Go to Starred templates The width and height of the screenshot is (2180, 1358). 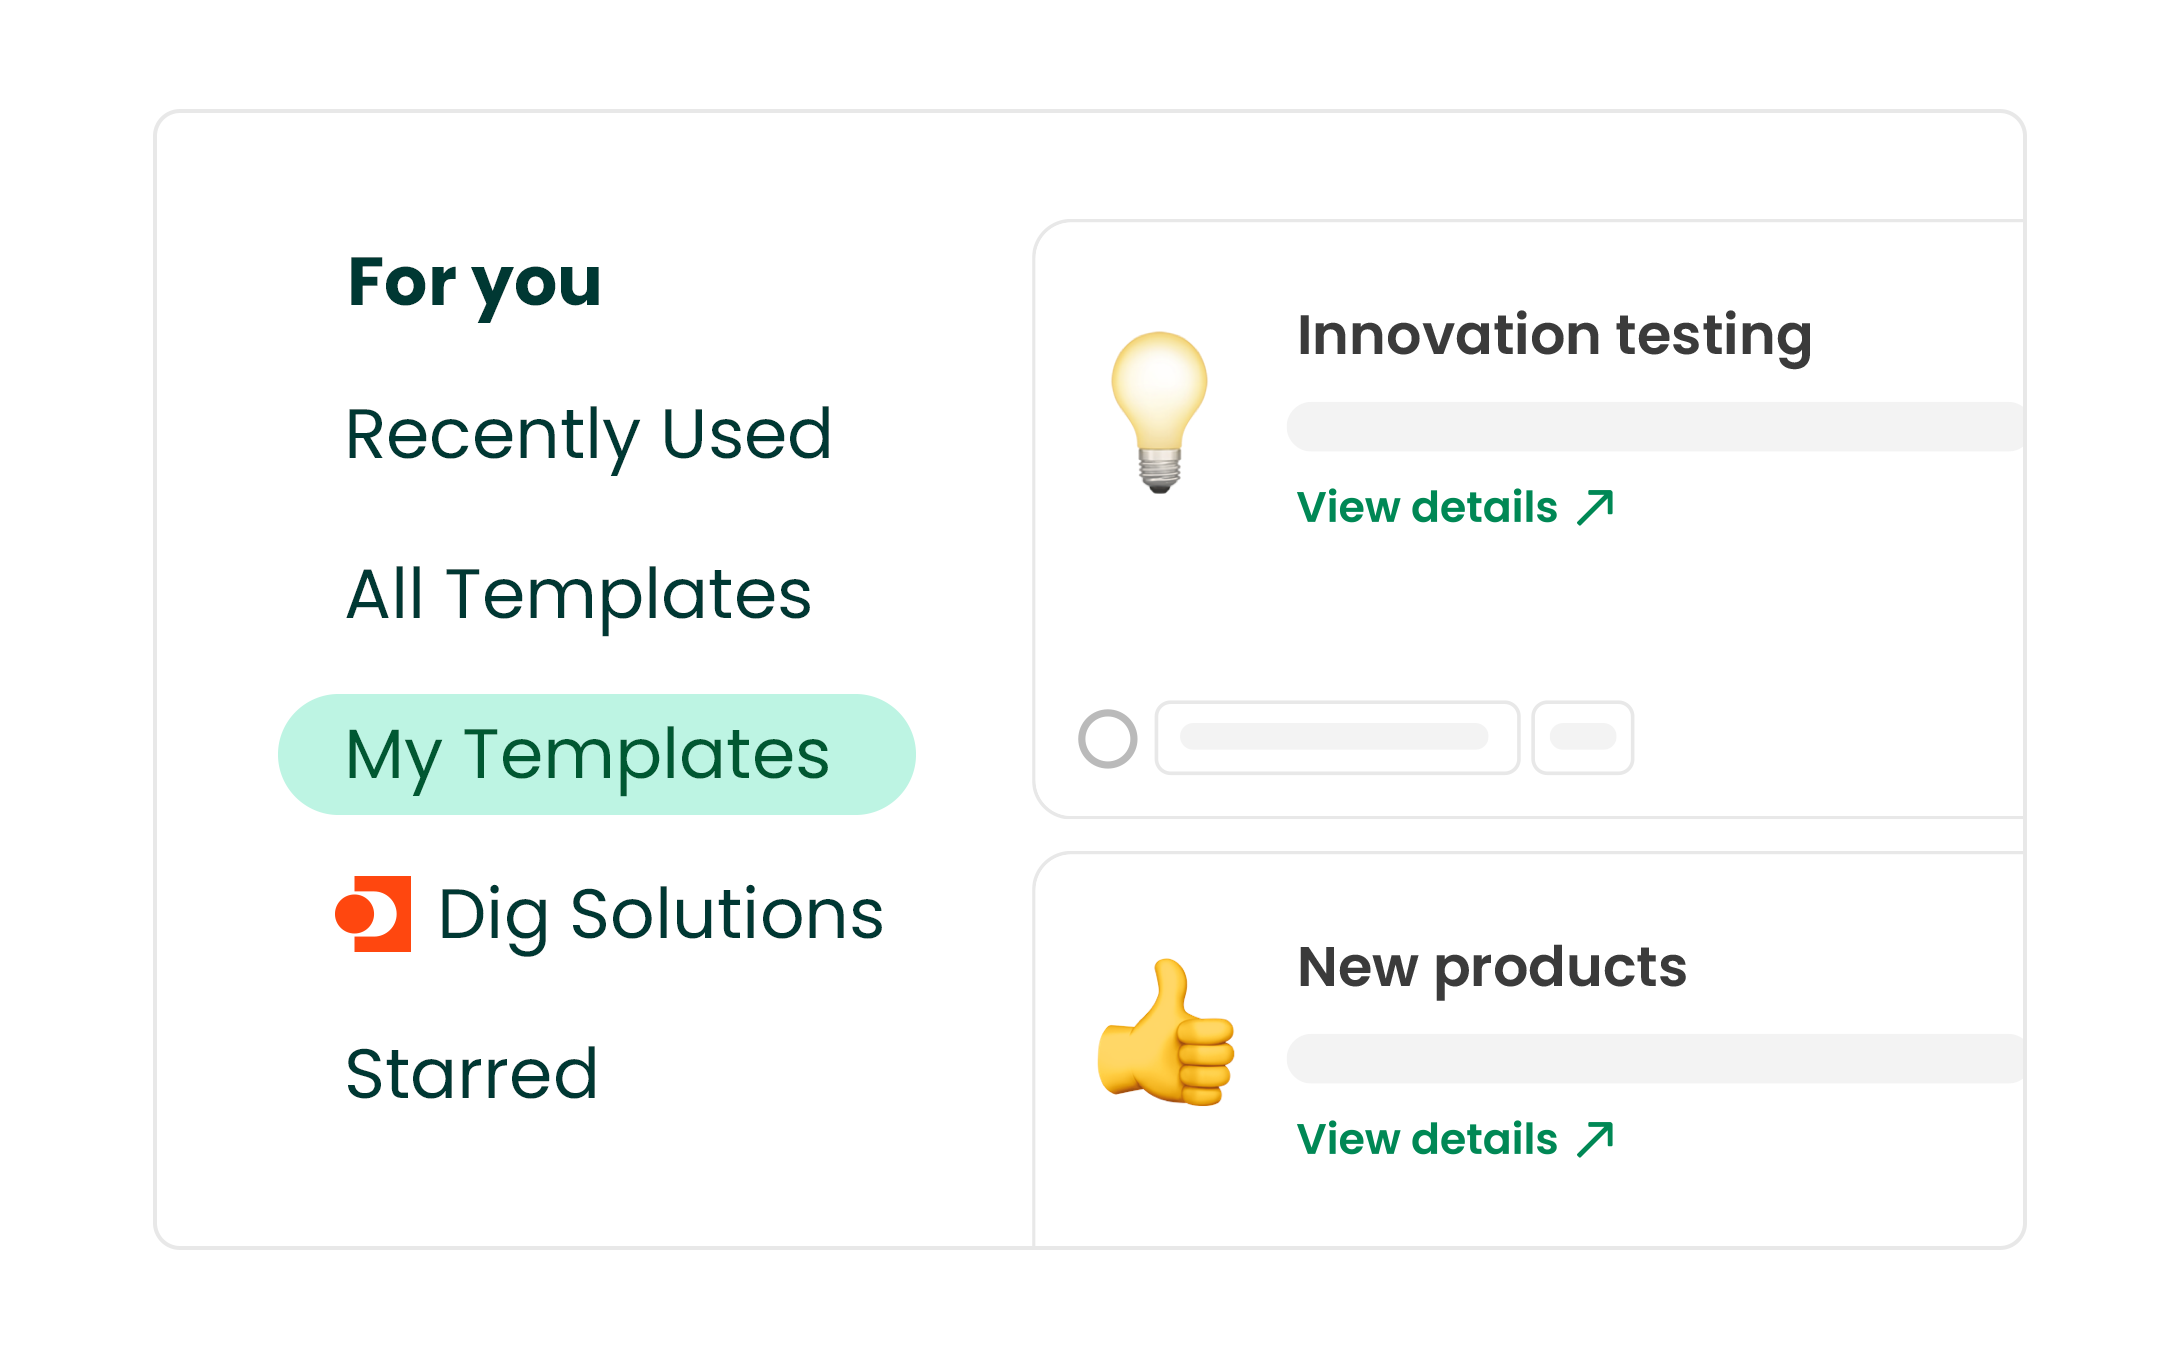coord(471,1075)
